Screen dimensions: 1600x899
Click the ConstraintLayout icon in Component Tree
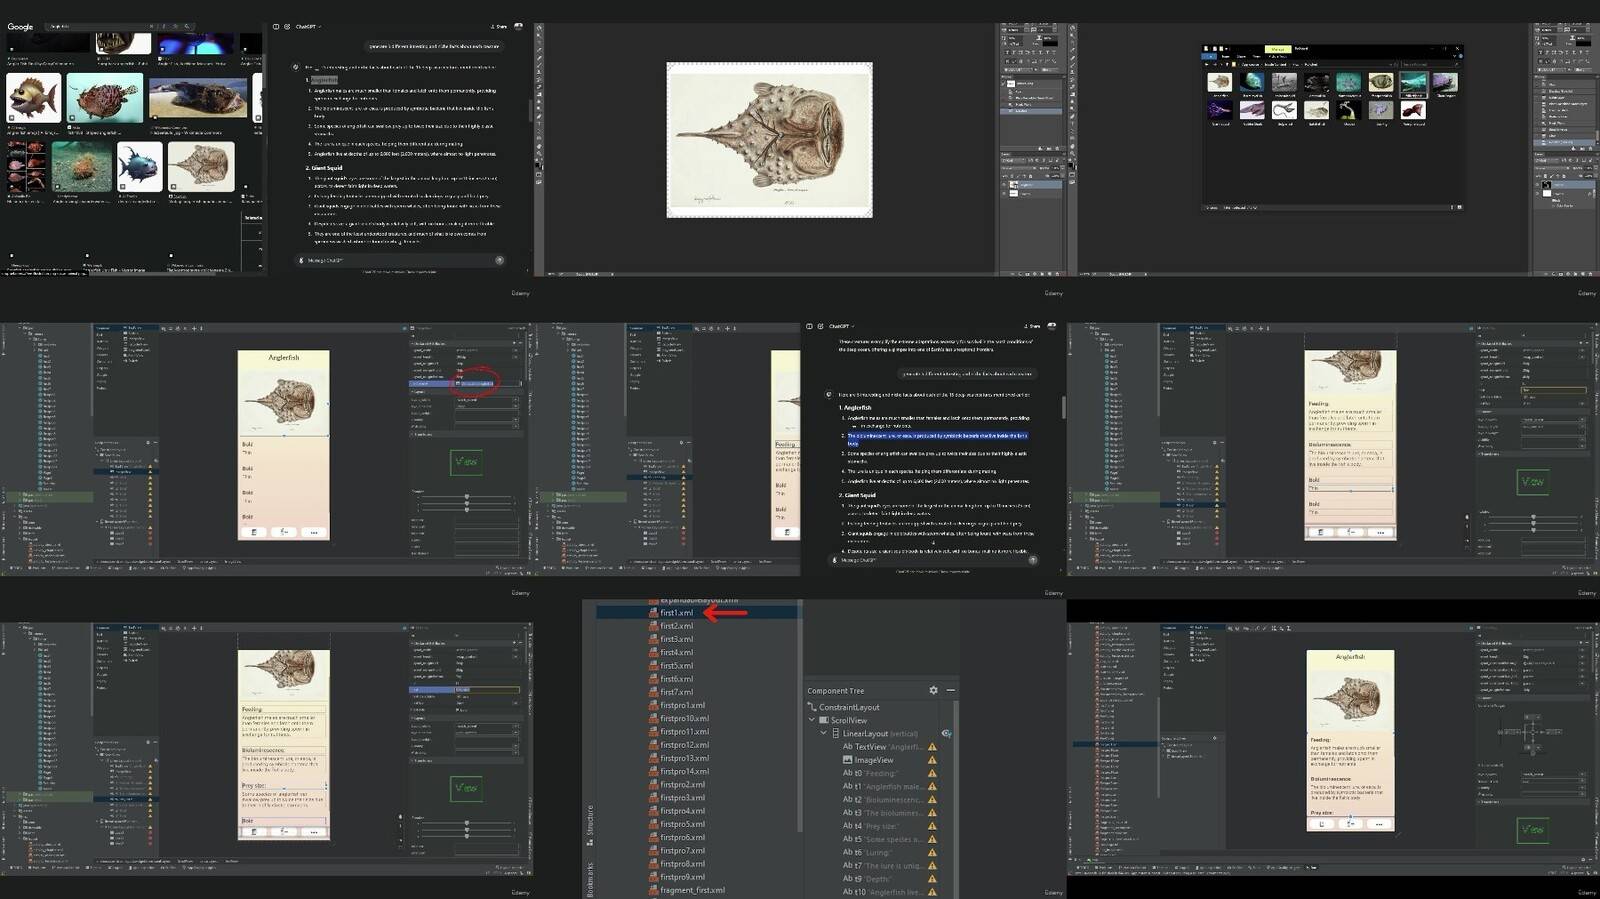click(812, 707)
